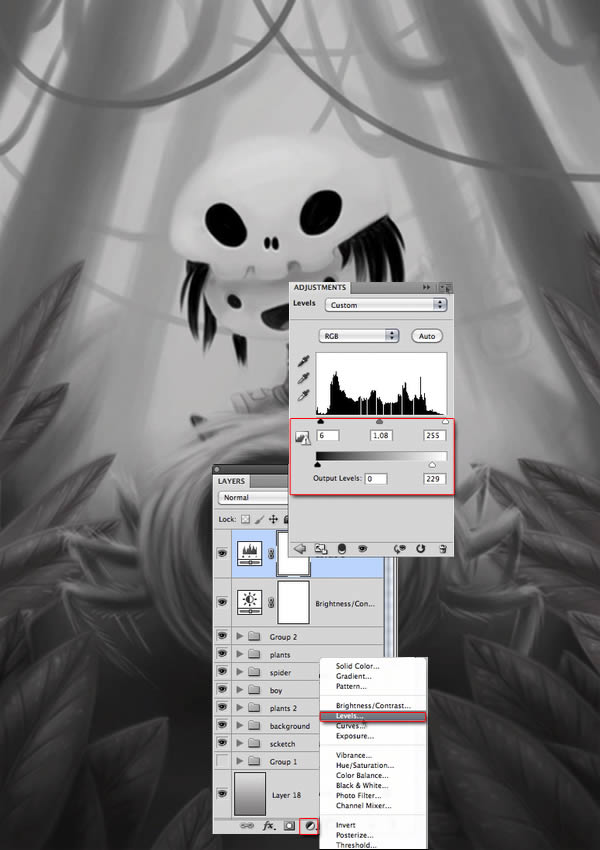The image size is (600, 850).
Task: Switch to the Layers tab
Action: click(232, 481)
